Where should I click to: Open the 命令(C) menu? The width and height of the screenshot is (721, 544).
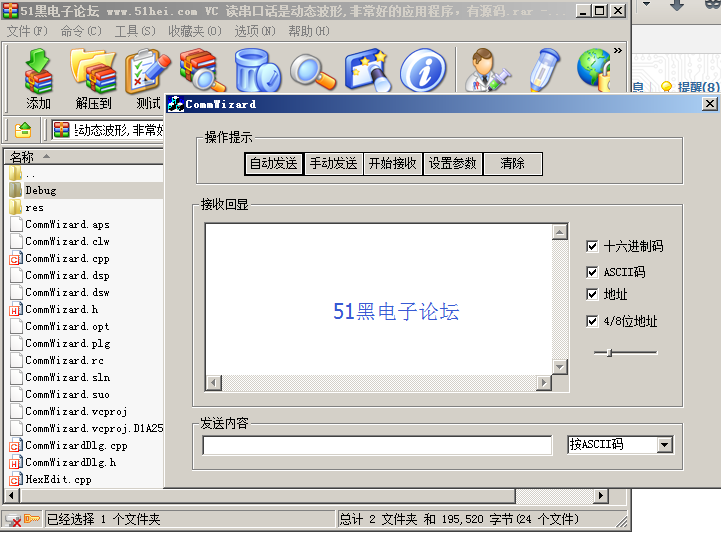pos(81,31)
